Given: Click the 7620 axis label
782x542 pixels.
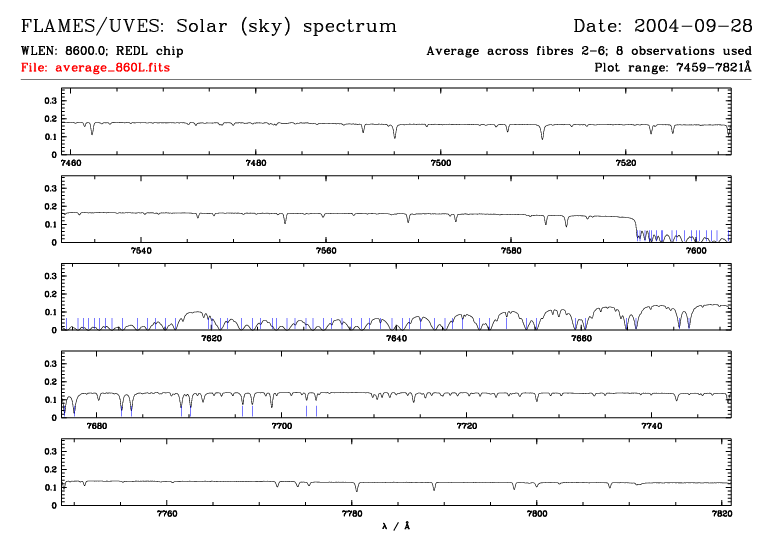Looking at the screenshot, I should click(211, 339).
